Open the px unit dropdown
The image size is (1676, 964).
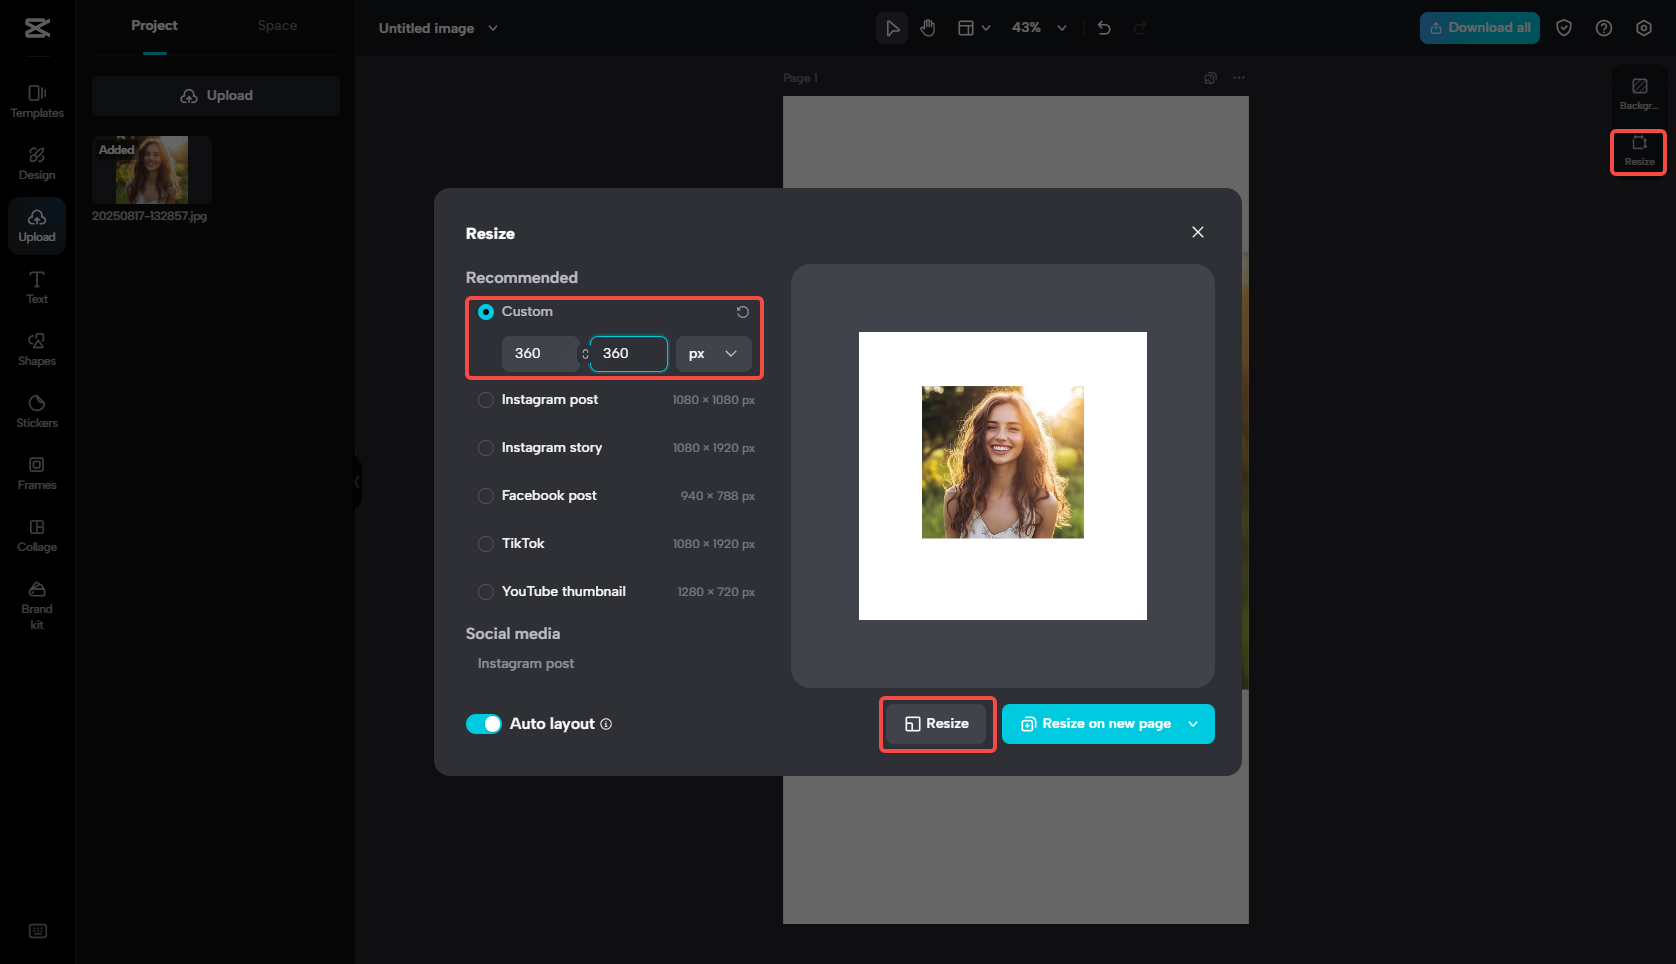click(713, 354)
